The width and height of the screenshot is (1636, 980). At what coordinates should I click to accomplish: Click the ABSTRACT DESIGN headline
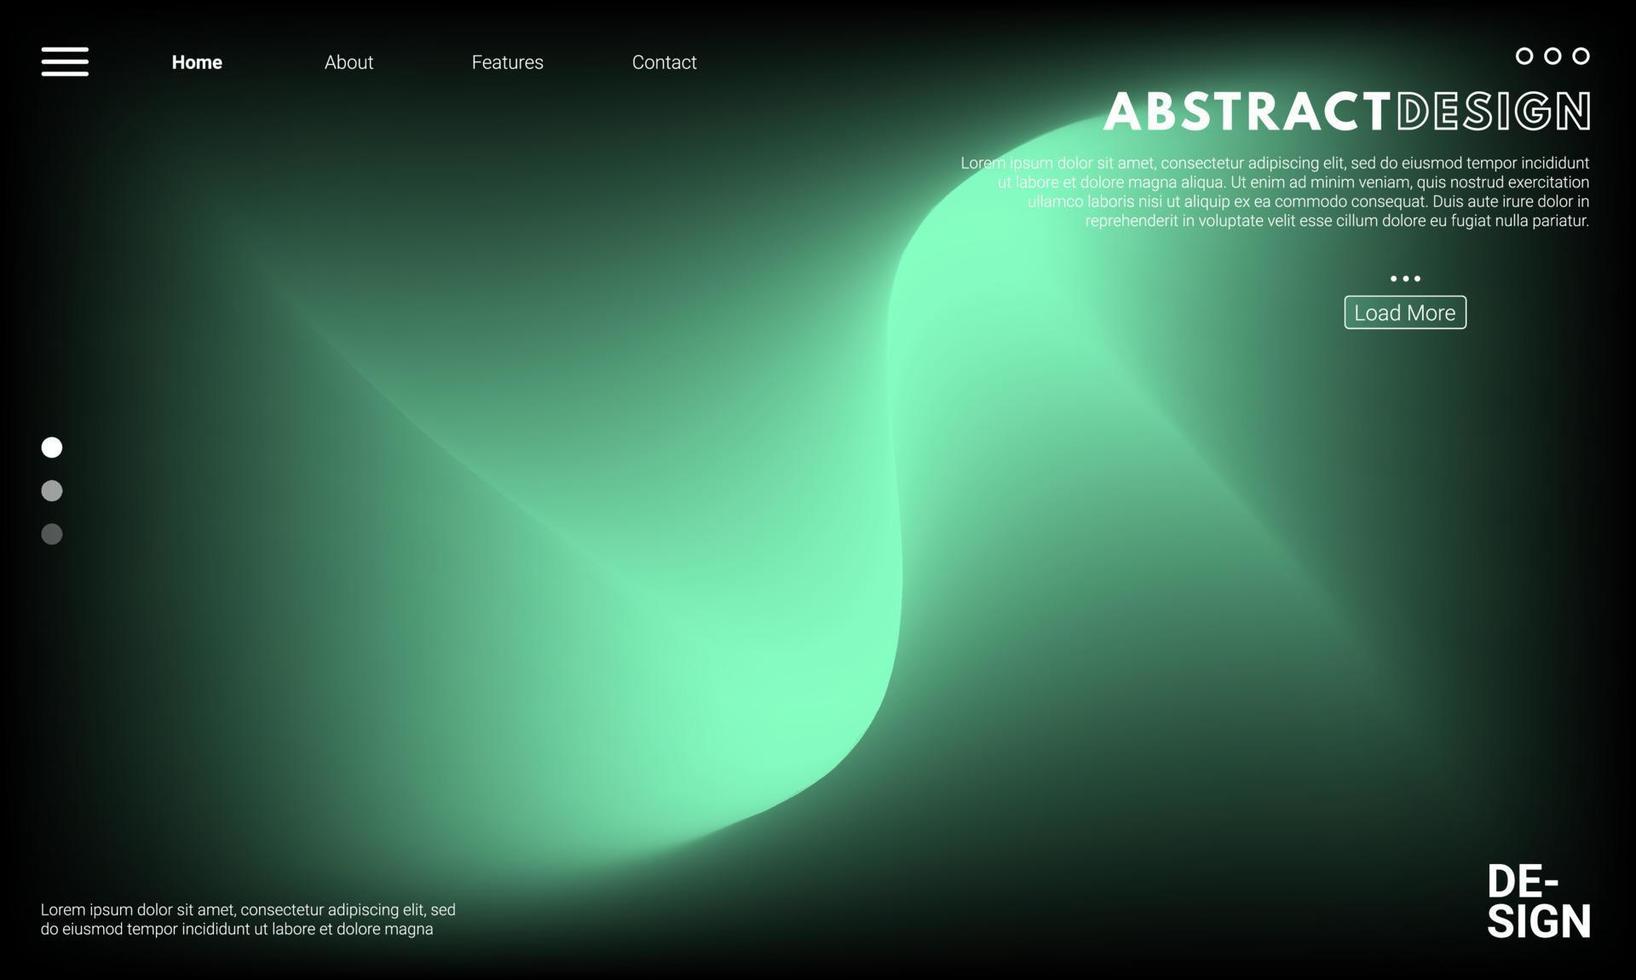[x=1347, y=111]
